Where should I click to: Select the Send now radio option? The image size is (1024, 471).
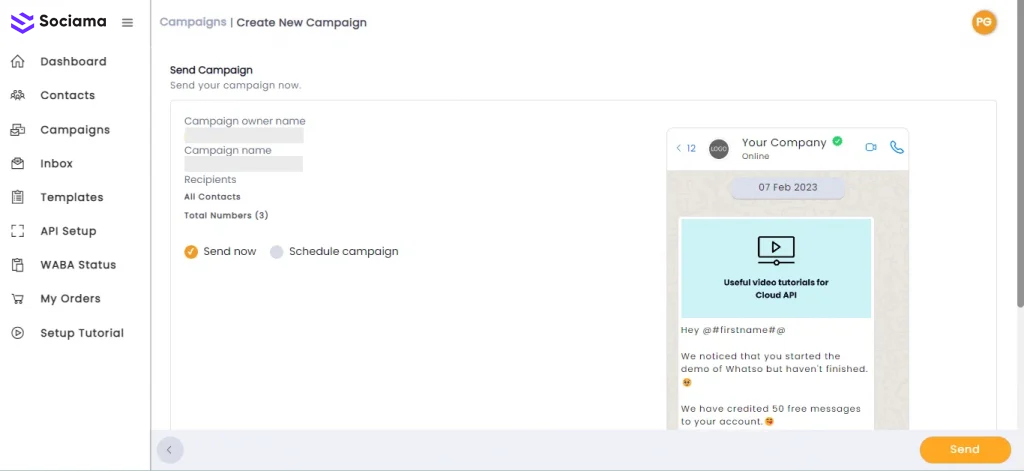tap(191, 252)
